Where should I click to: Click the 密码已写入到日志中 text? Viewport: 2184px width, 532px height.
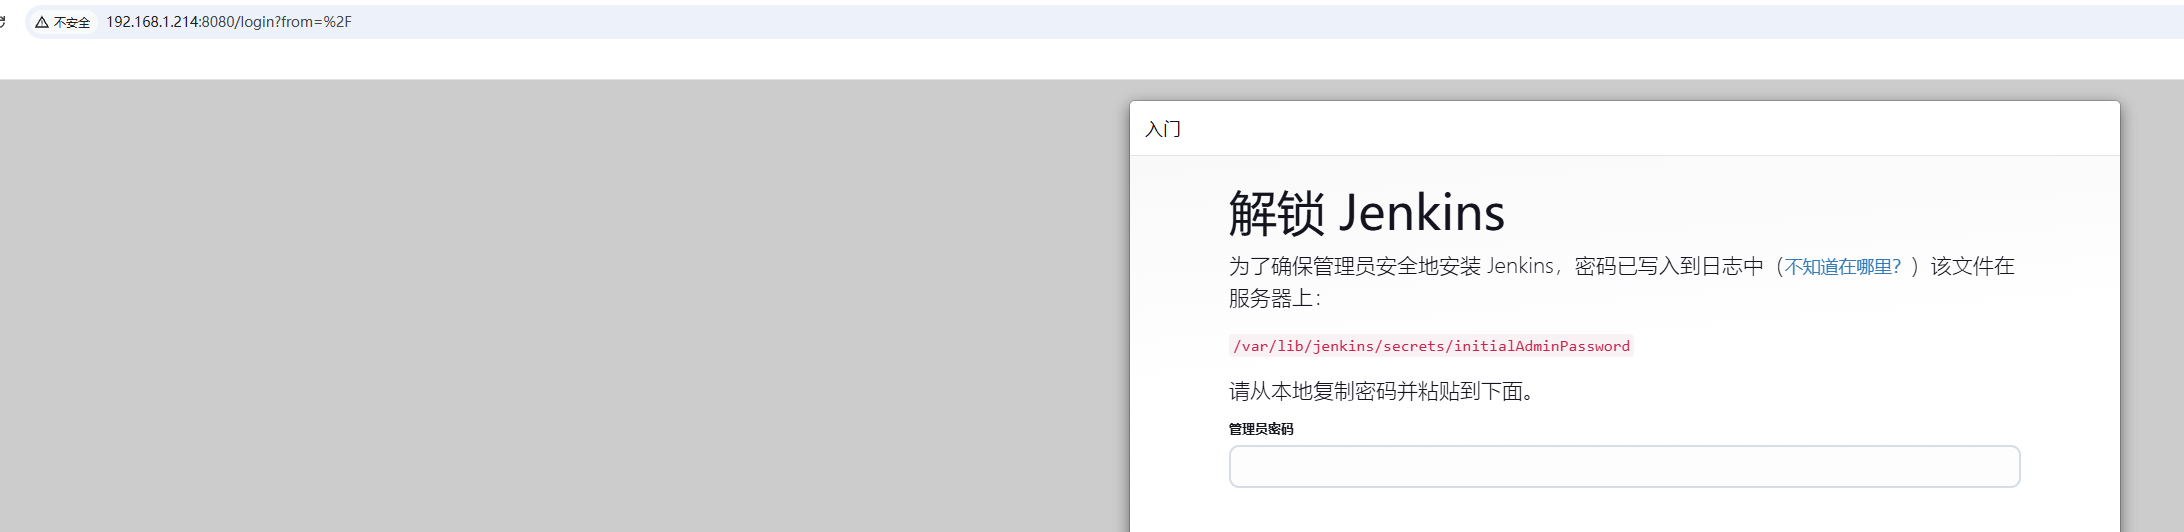[1668, 266]
